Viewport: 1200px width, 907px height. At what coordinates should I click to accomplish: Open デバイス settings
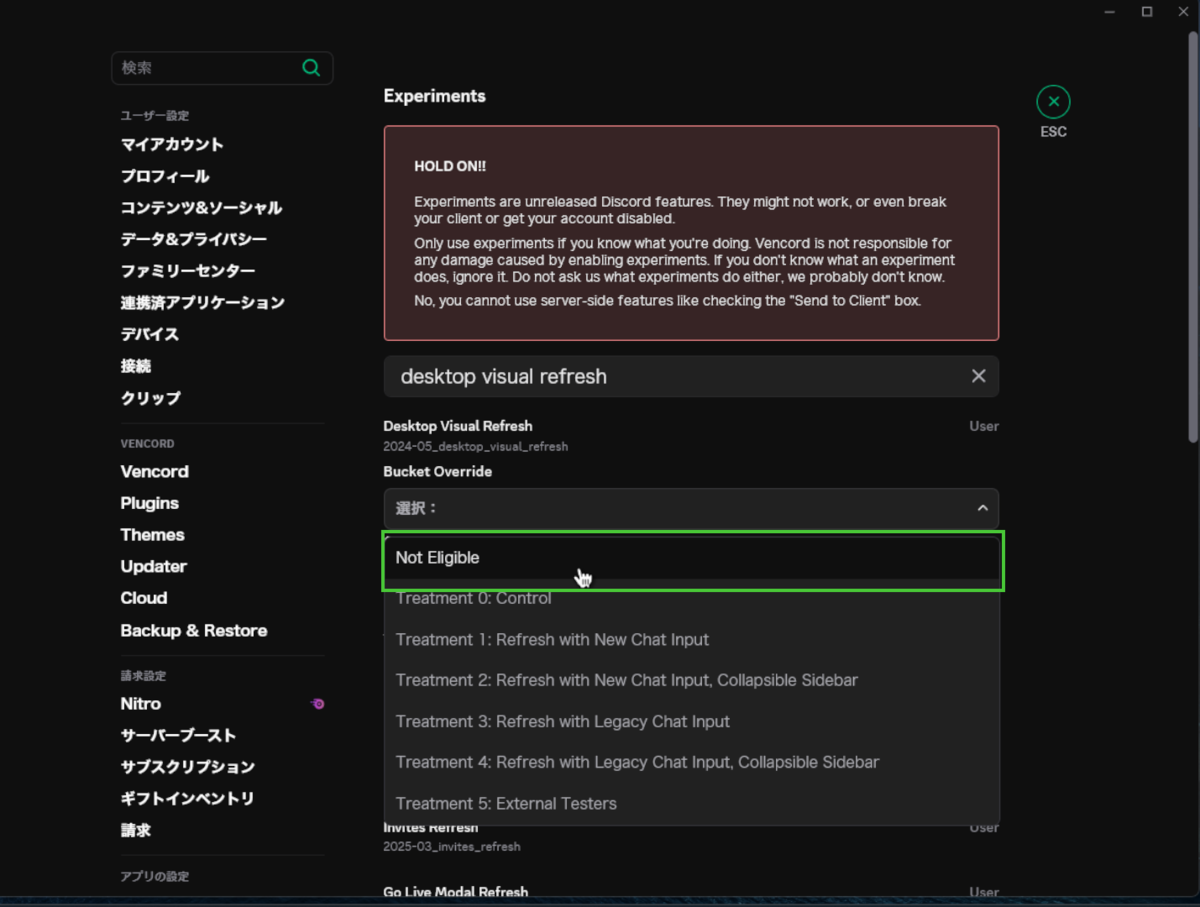coord(150,334)
